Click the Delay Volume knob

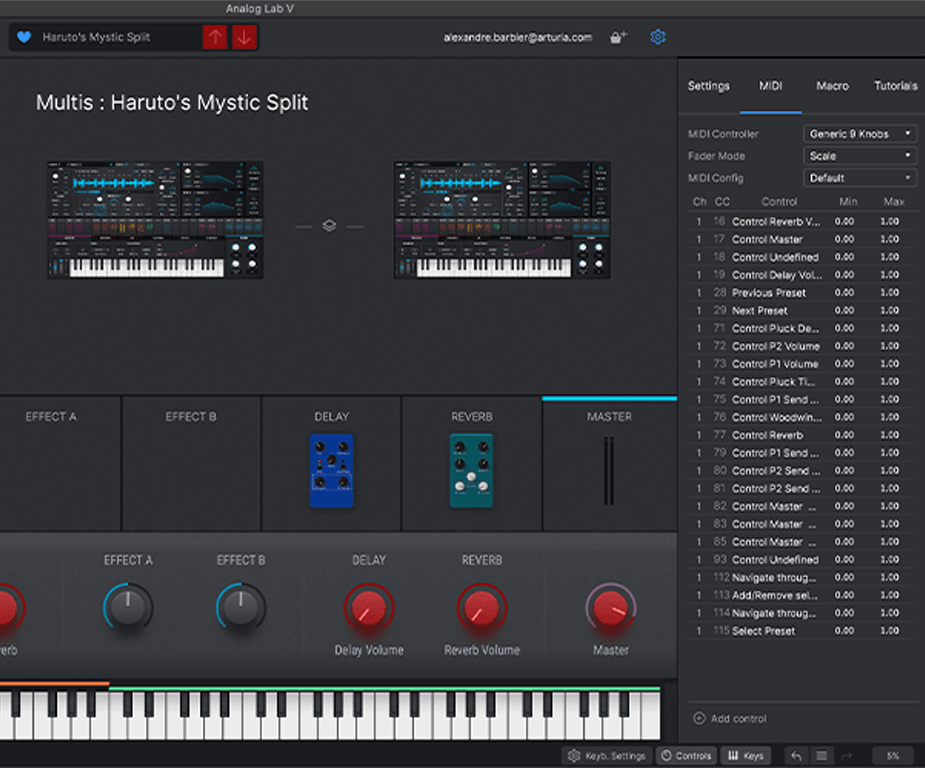coord(369,607)
